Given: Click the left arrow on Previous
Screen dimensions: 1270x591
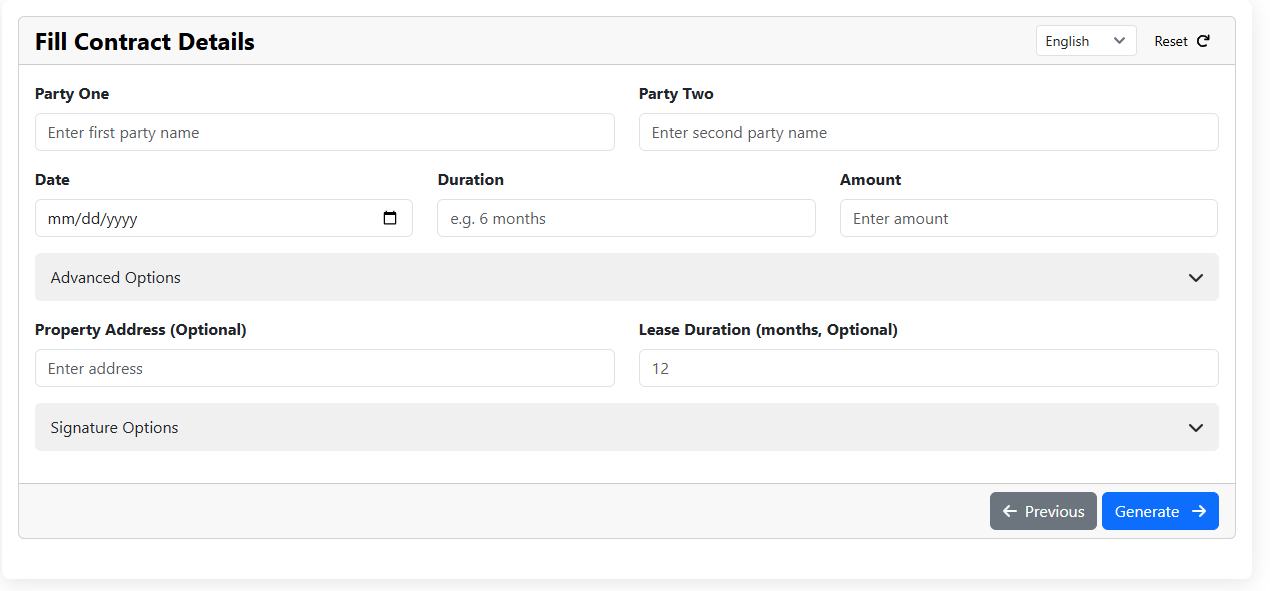Looking at the screenshot, I should pos(1010,511).
